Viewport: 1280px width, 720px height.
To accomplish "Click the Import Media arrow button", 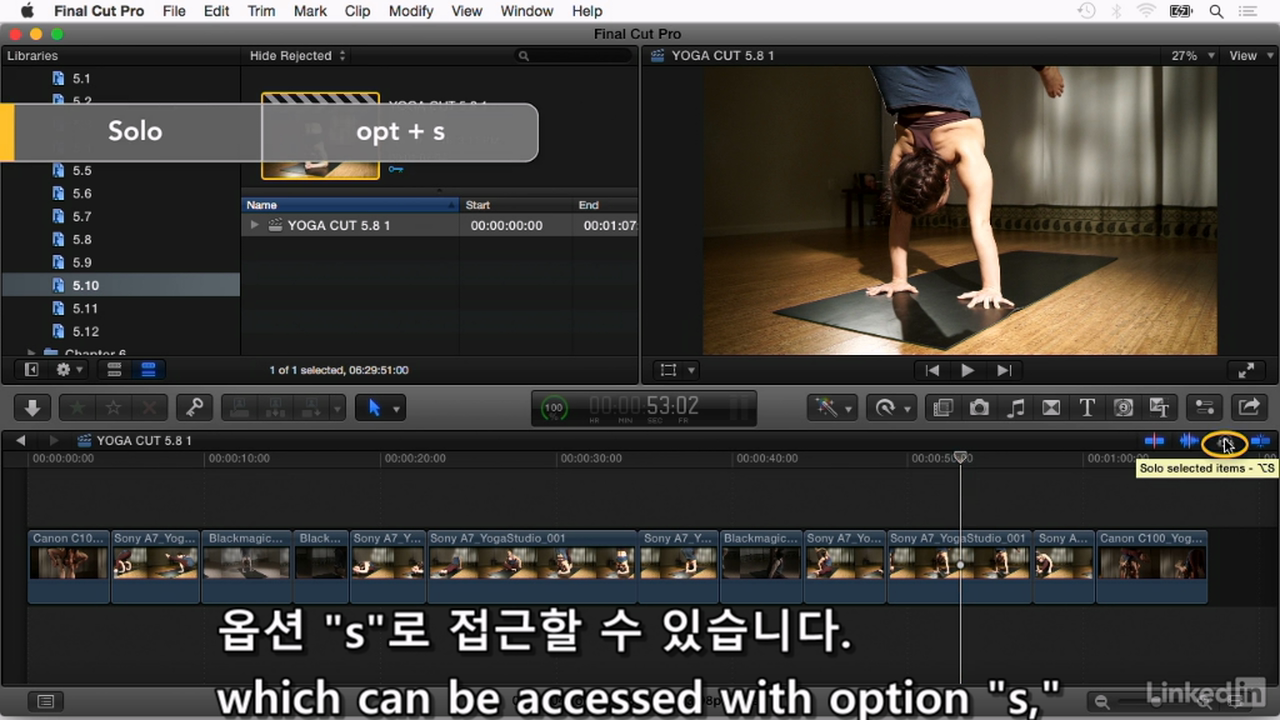I will point(32,407).
